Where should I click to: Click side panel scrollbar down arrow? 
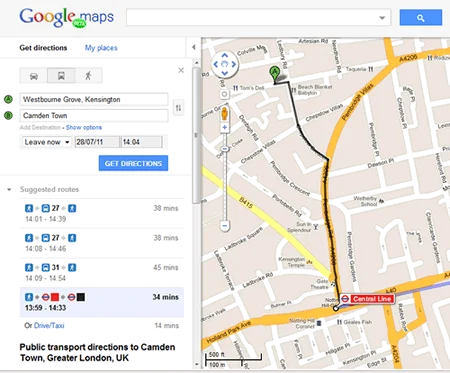[x=197, y=364]
